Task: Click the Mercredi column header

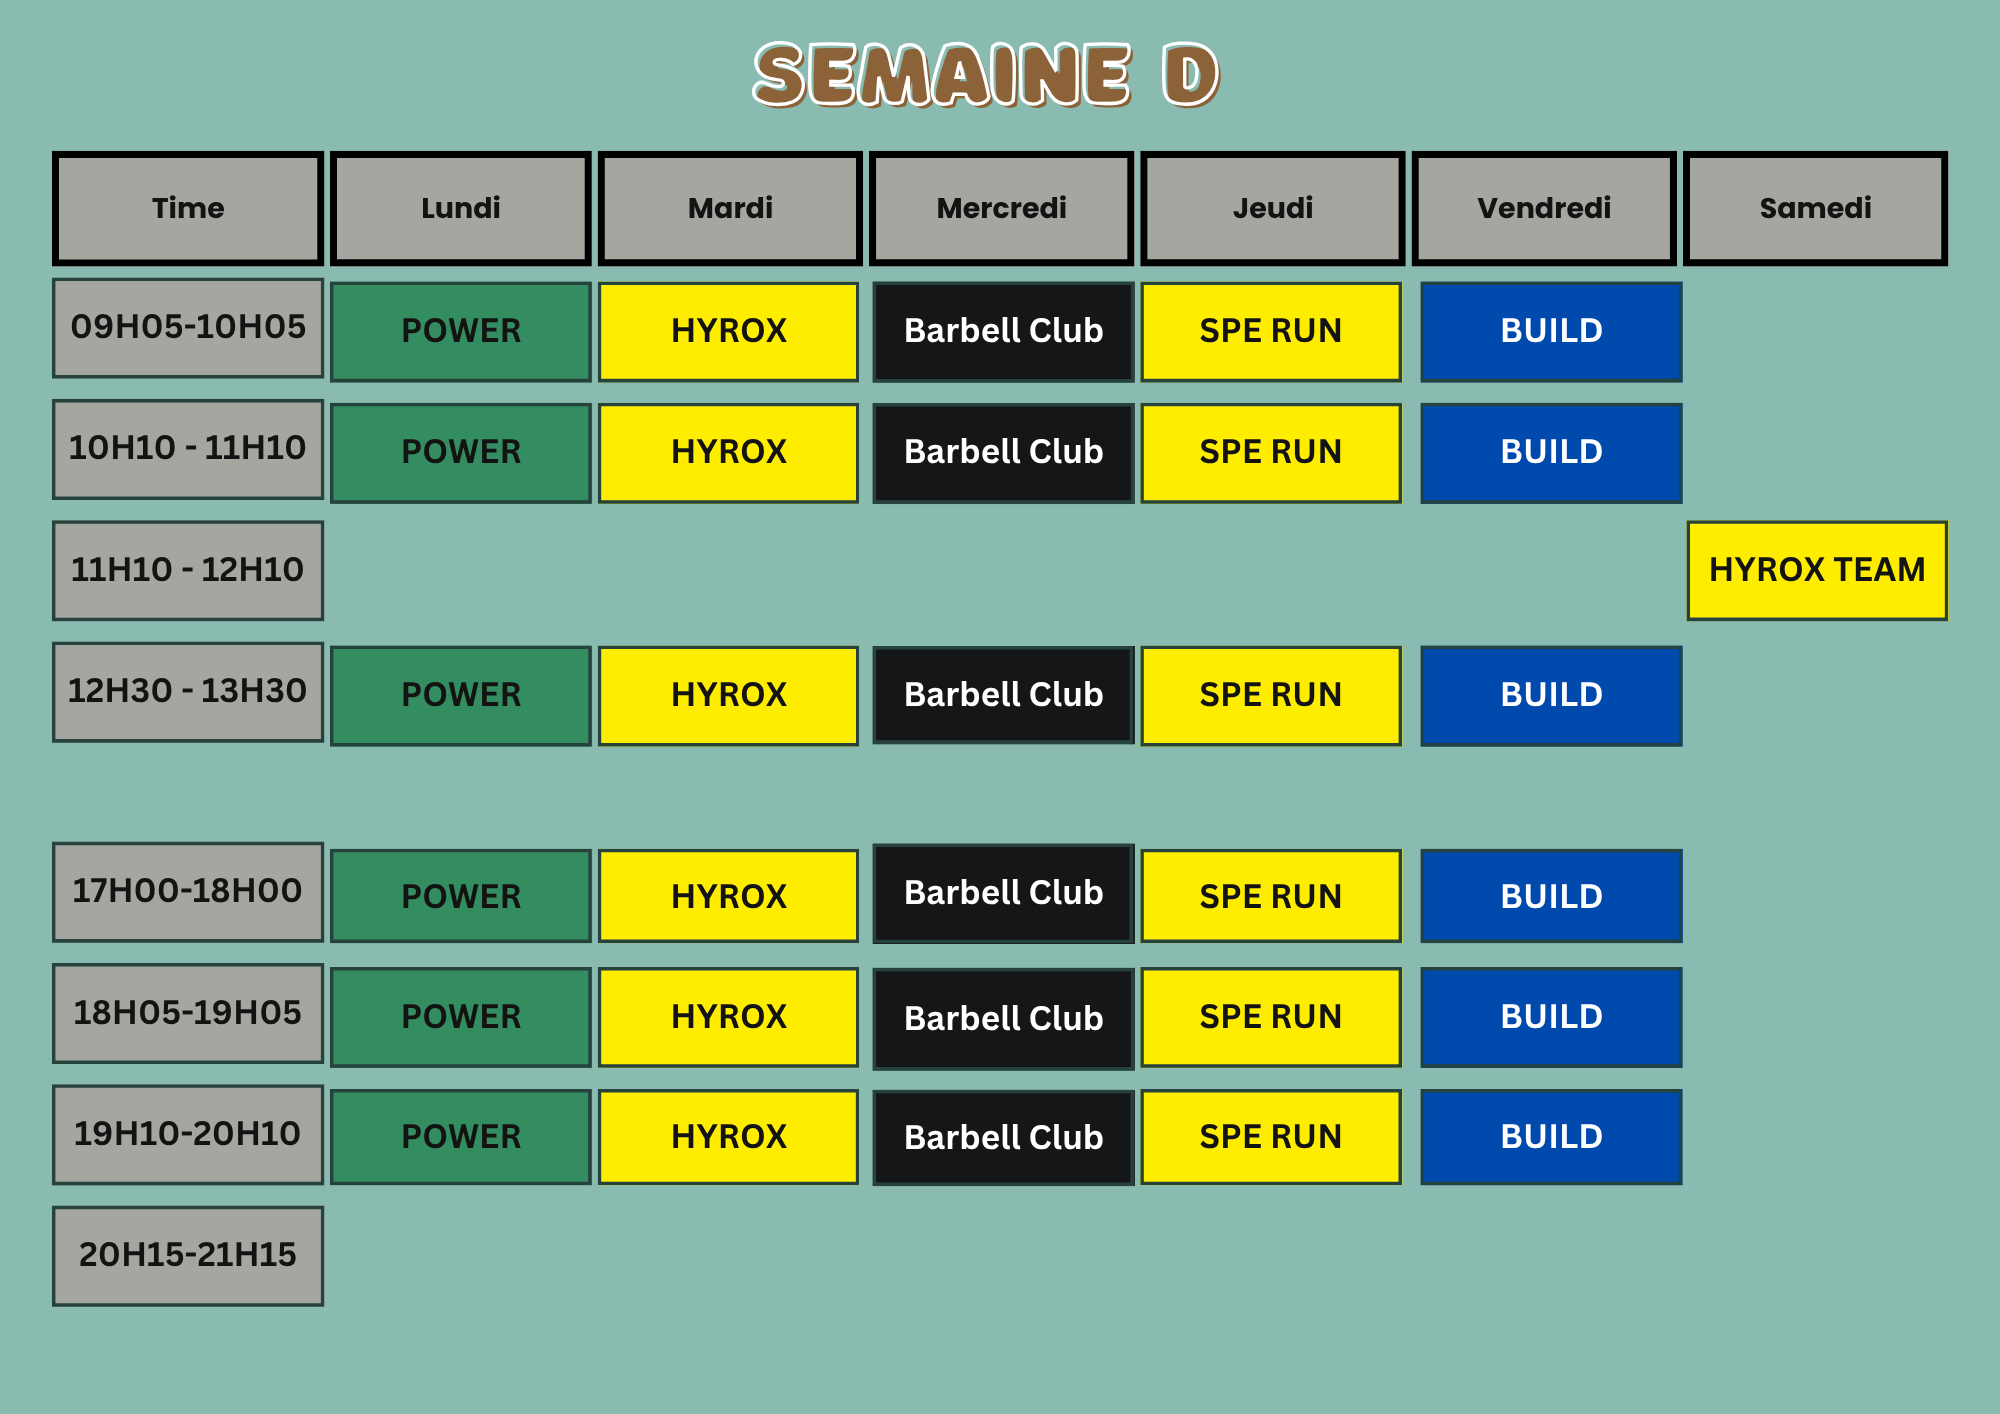Action: coord(1001,207)
